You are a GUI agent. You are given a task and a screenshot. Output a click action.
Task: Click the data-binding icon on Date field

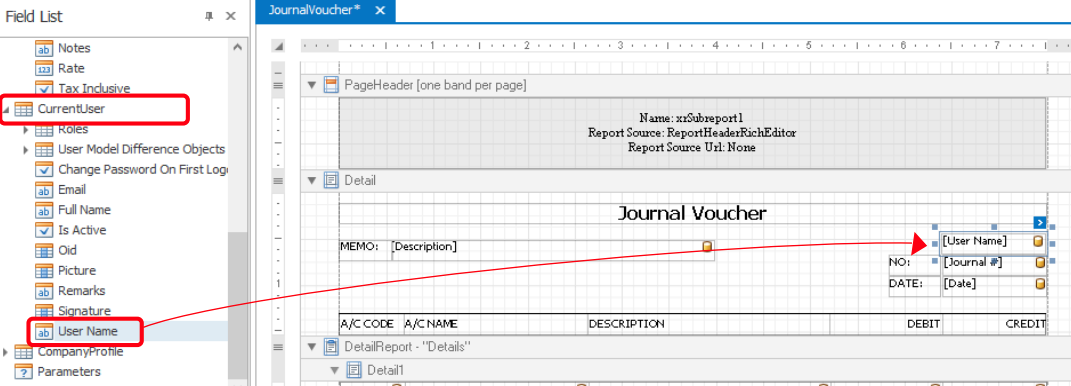[1040, 284]
